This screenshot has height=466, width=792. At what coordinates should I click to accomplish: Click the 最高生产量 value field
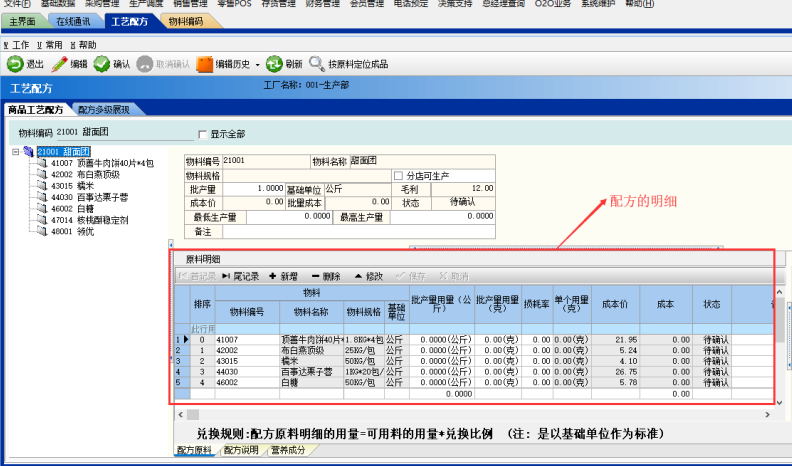pyautogui.click(x=442, y=217)
